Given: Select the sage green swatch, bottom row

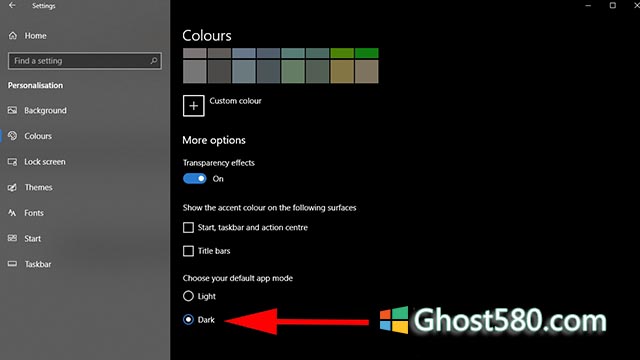Looking at the screenshot, I should 293,71.
